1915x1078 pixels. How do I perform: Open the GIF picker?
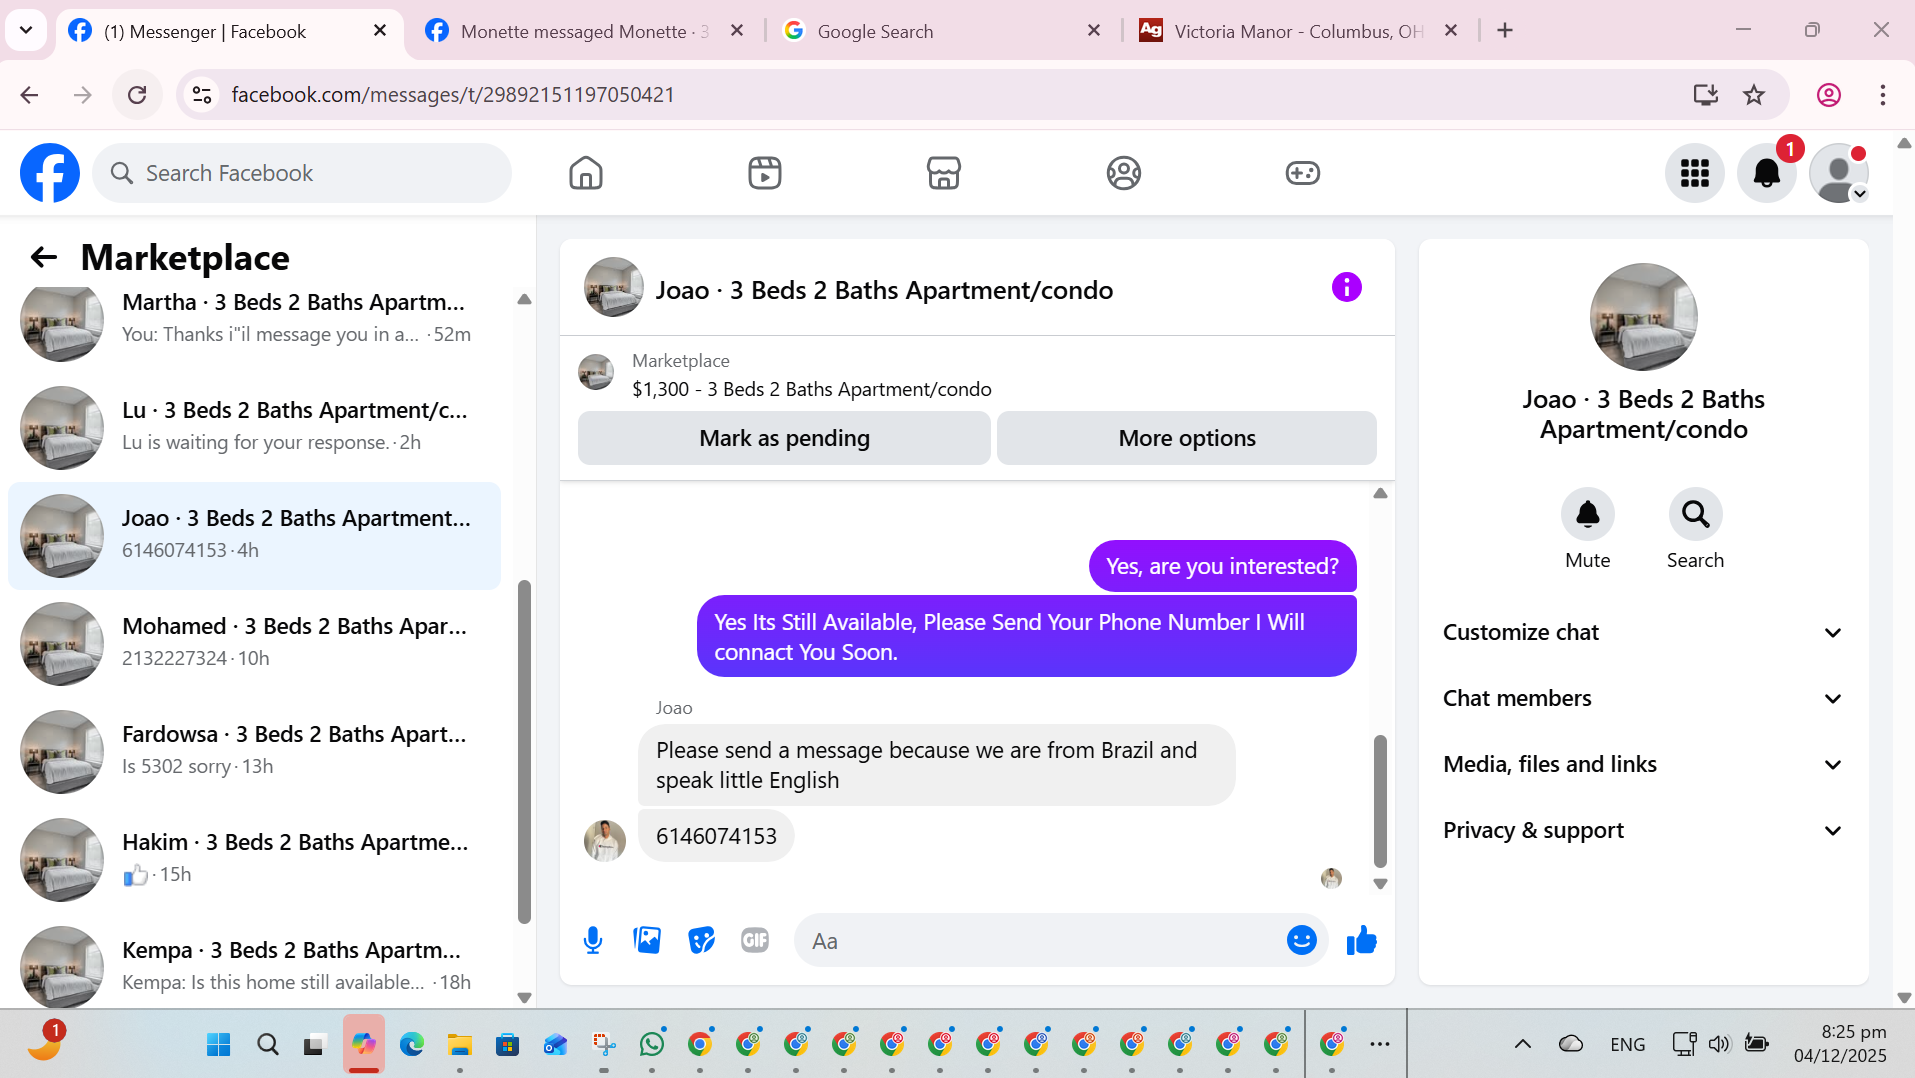[755, 940]
